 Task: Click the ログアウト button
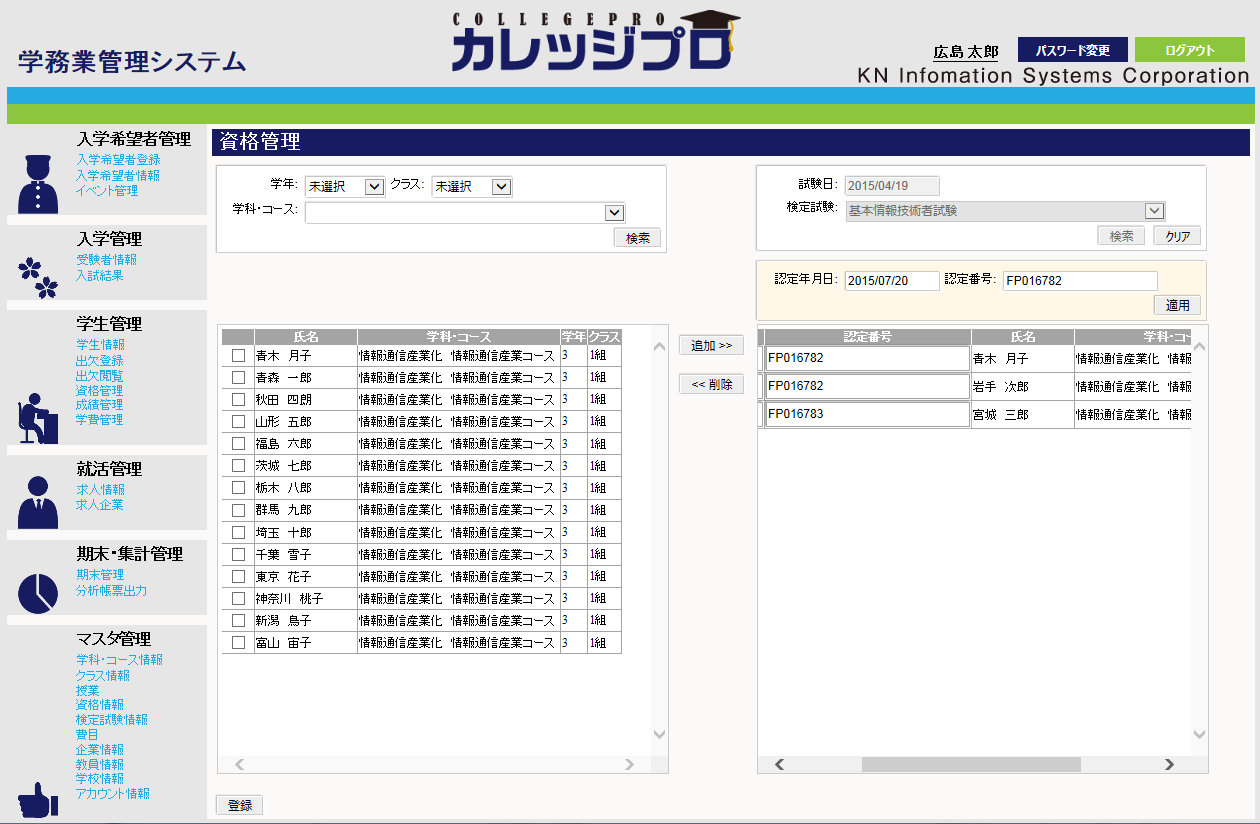pos(1190,50)
